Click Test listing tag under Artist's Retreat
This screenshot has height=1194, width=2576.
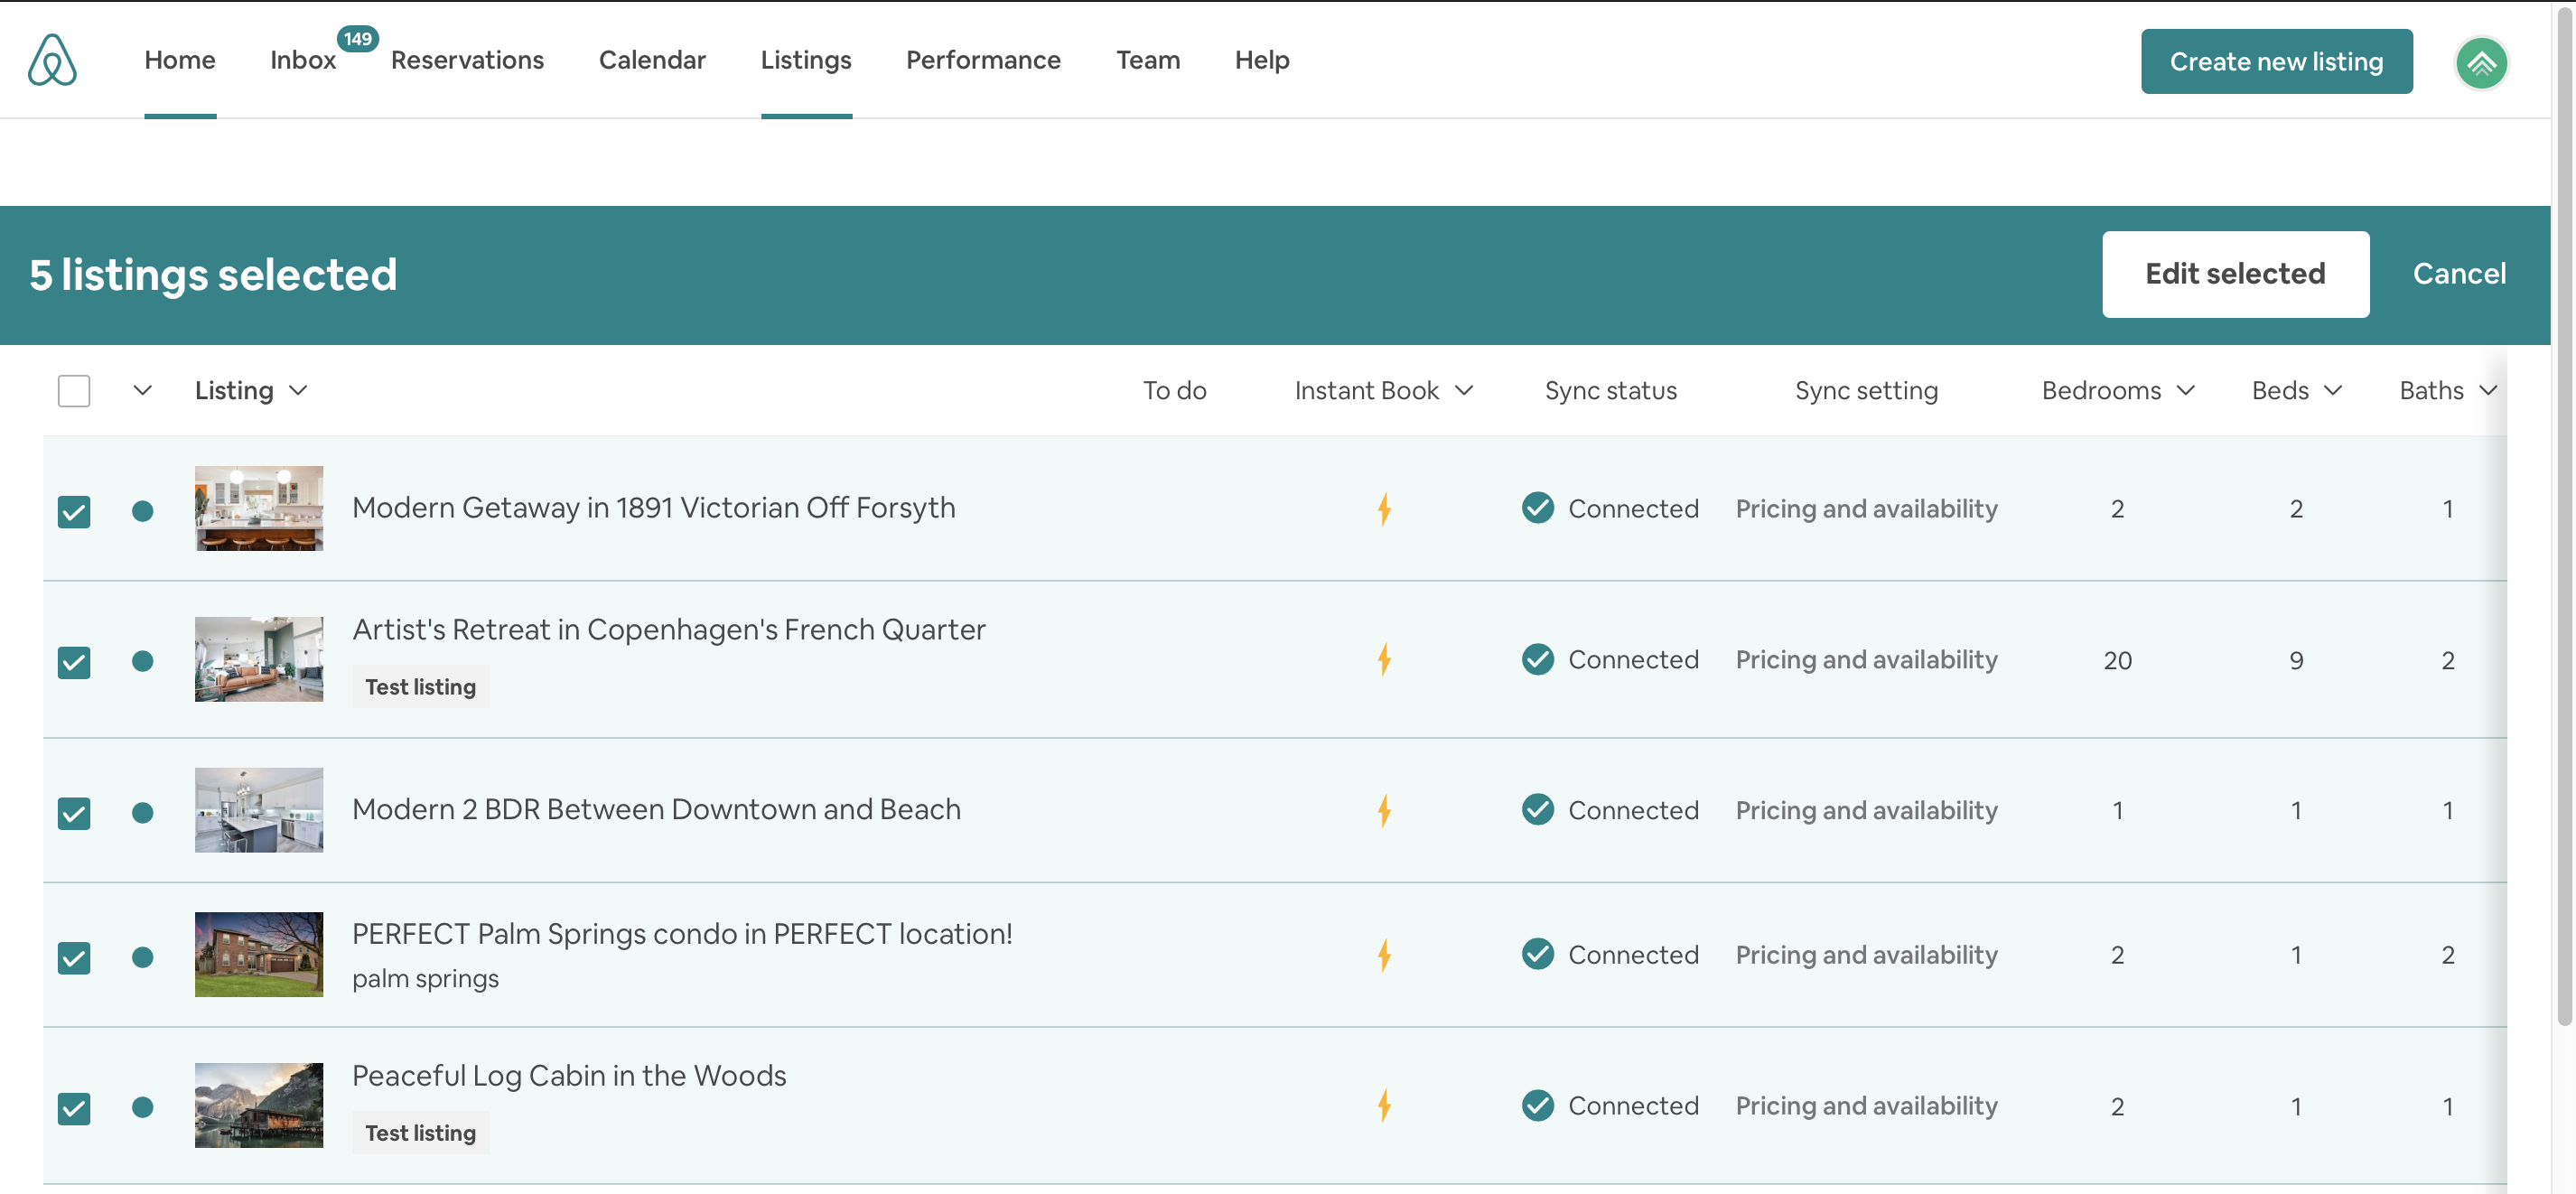point(420,687)
